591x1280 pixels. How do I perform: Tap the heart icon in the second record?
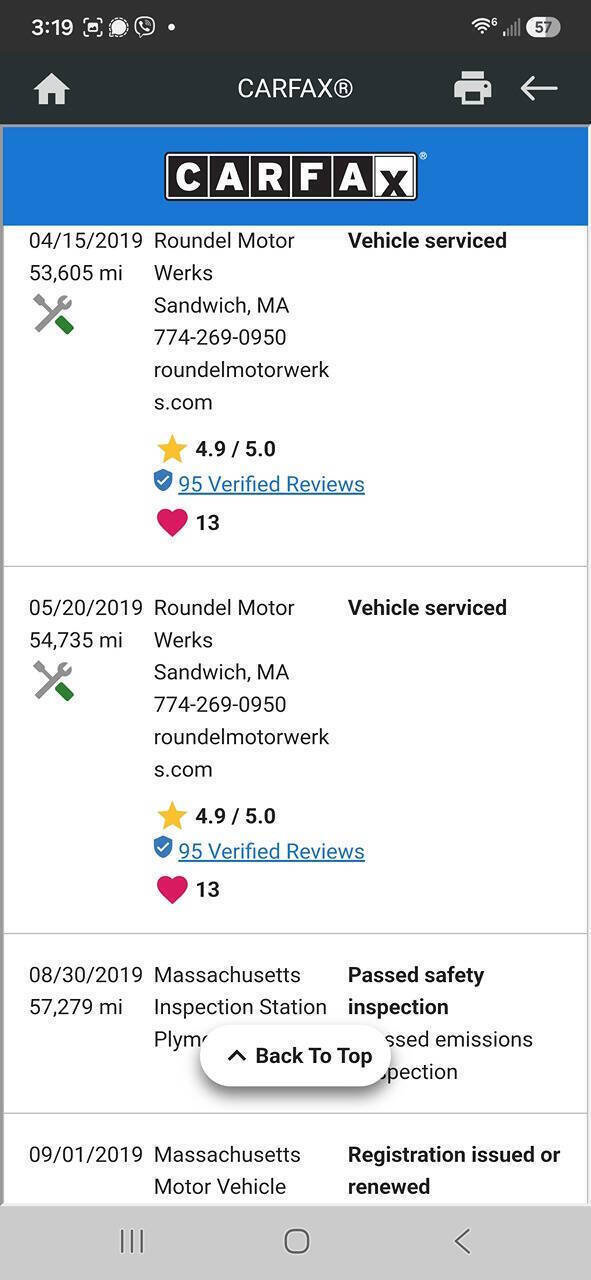coord(172,889)
